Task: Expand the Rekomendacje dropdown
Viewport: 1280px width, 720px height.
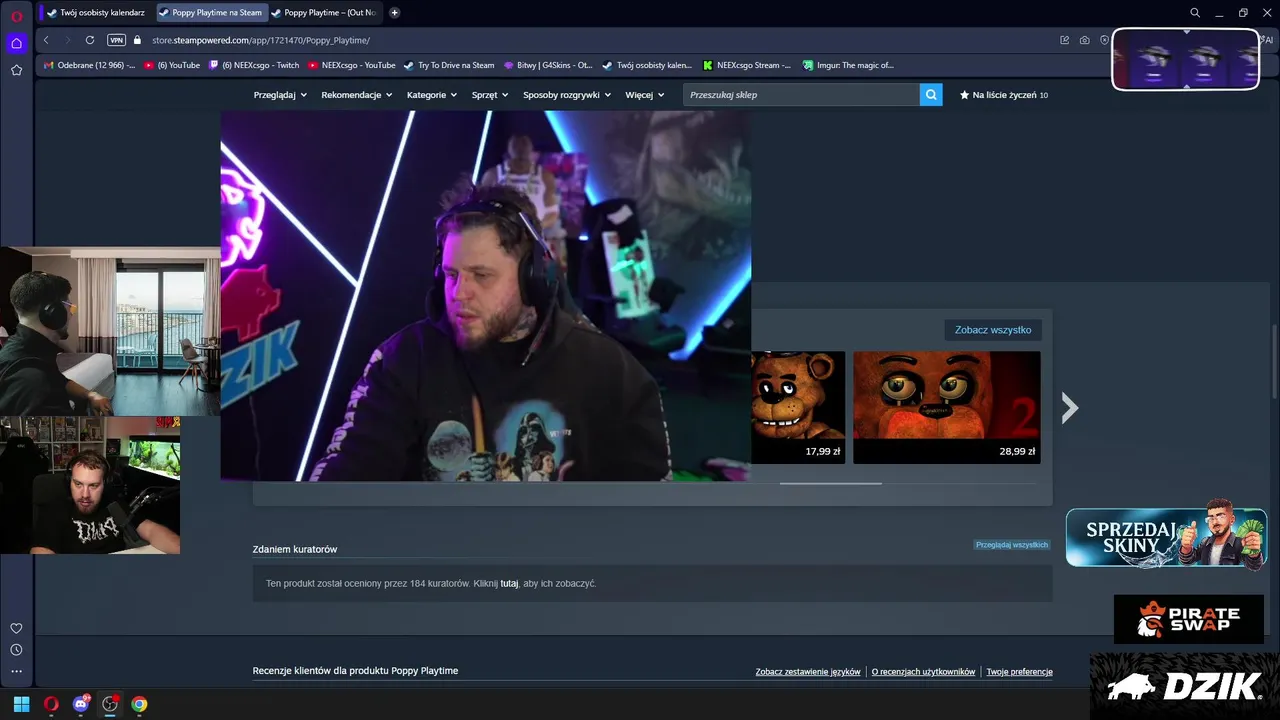Action: tap(357, 95)
